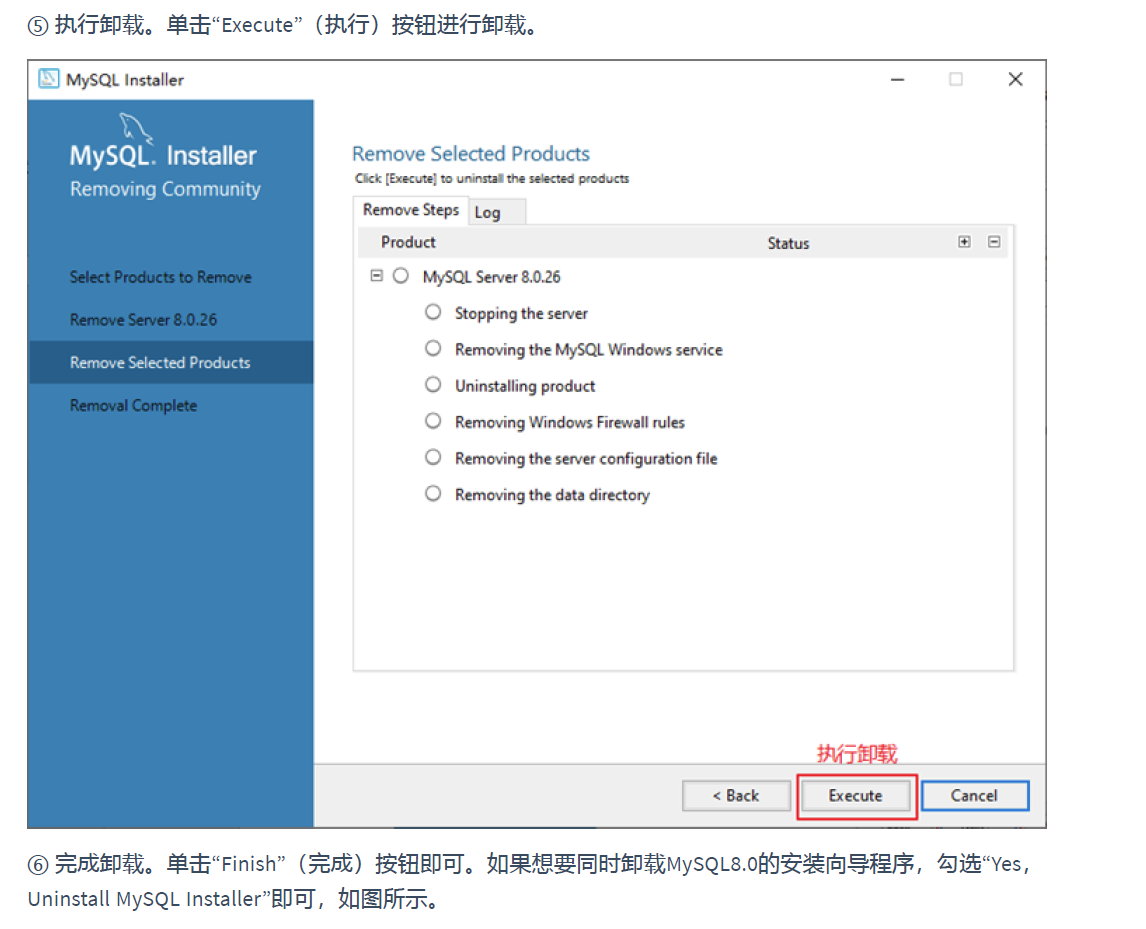The image size is (1146, 929).
Task: Click the Product column header
Action: click(x=408, y=242)
